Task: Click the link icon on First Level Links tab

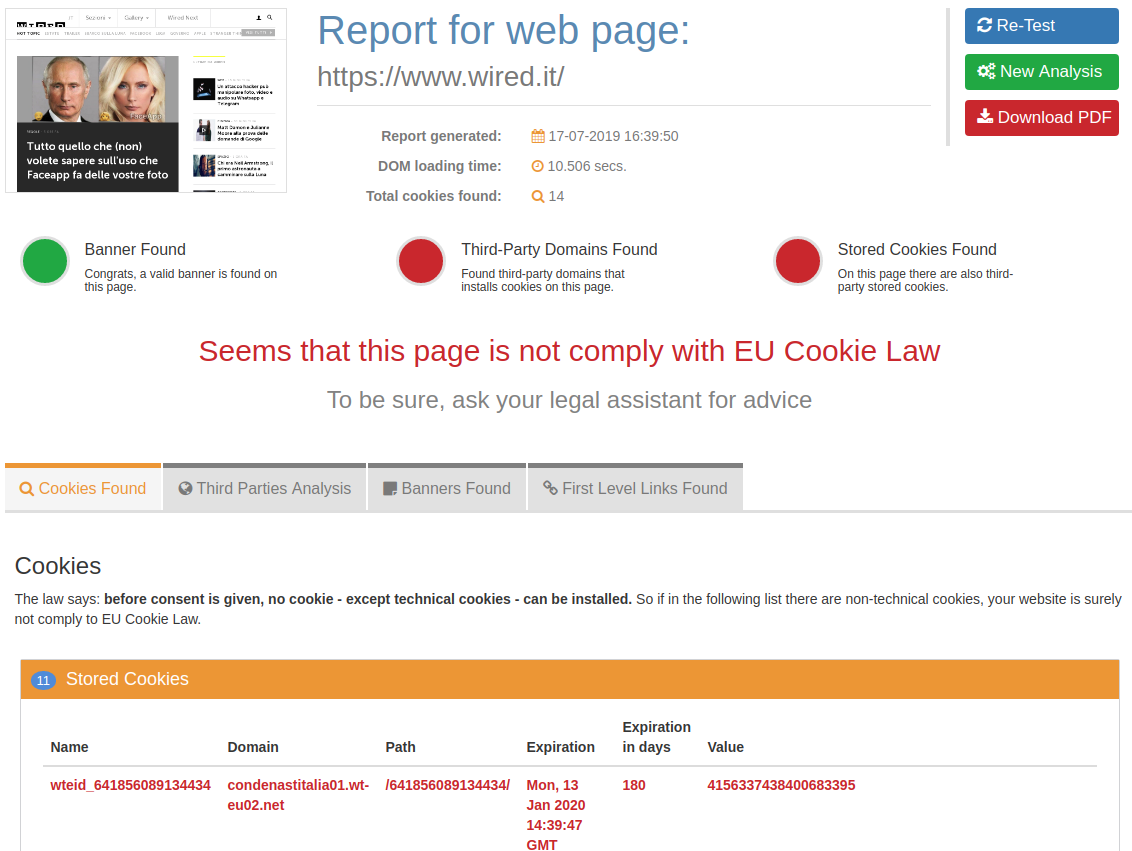Action: pyautogui.click(x=550, y=488)
